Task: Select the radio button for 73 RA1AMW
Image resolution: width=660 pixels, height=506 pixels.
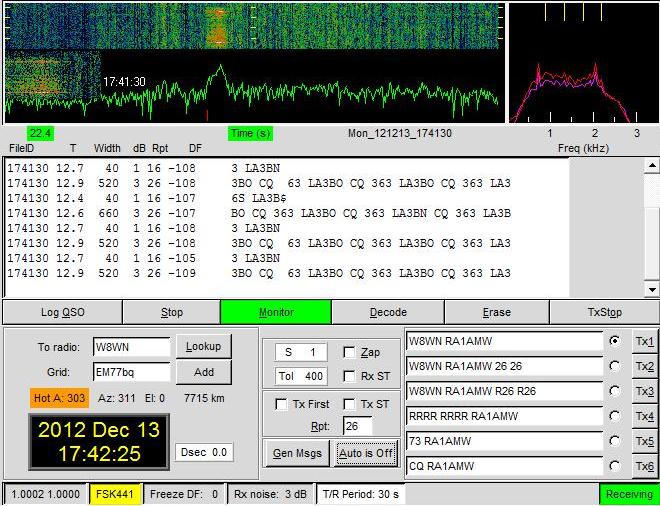Action: tap(615, 441)
